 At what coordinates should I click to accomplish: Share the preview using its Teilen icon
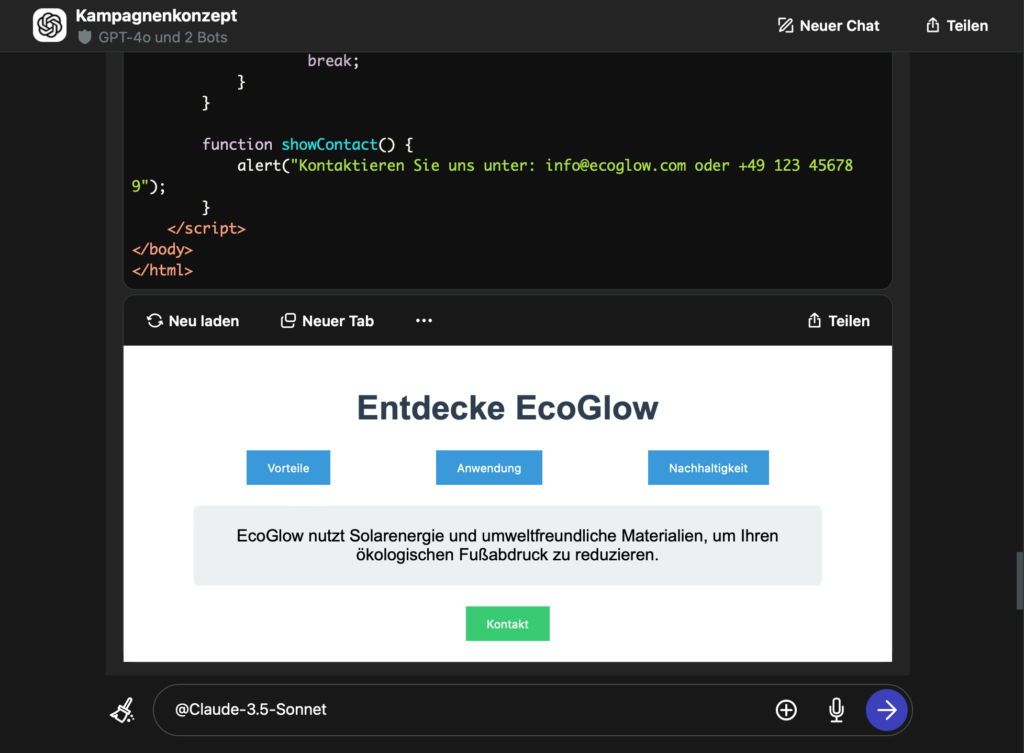pos(838,321)
